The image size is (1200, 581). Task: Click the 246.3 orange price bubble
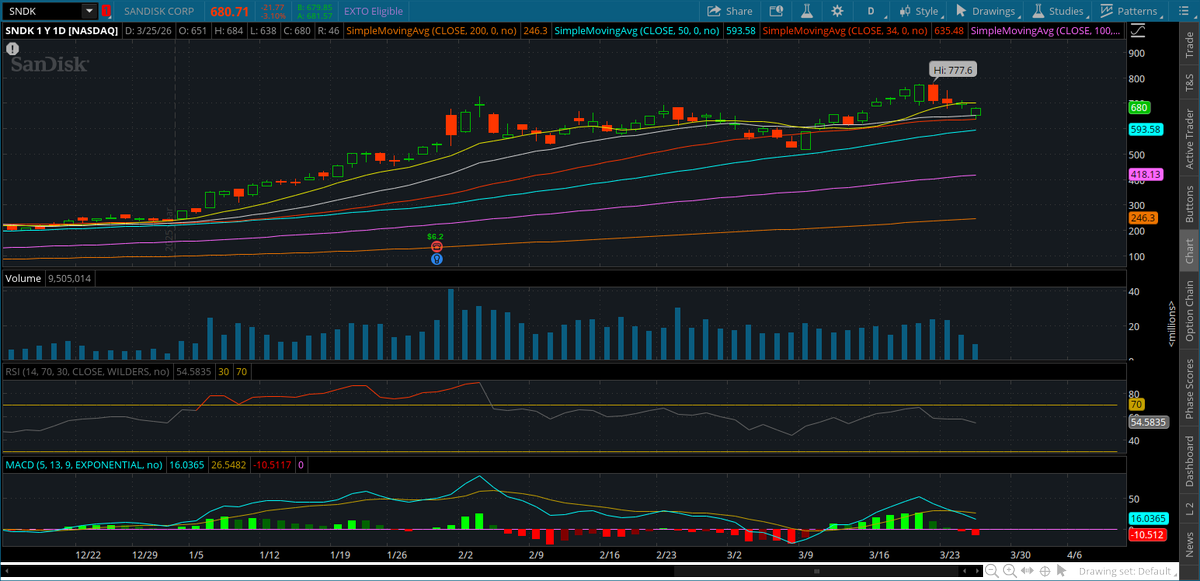pyautogui.click(x=1141, y=217)
